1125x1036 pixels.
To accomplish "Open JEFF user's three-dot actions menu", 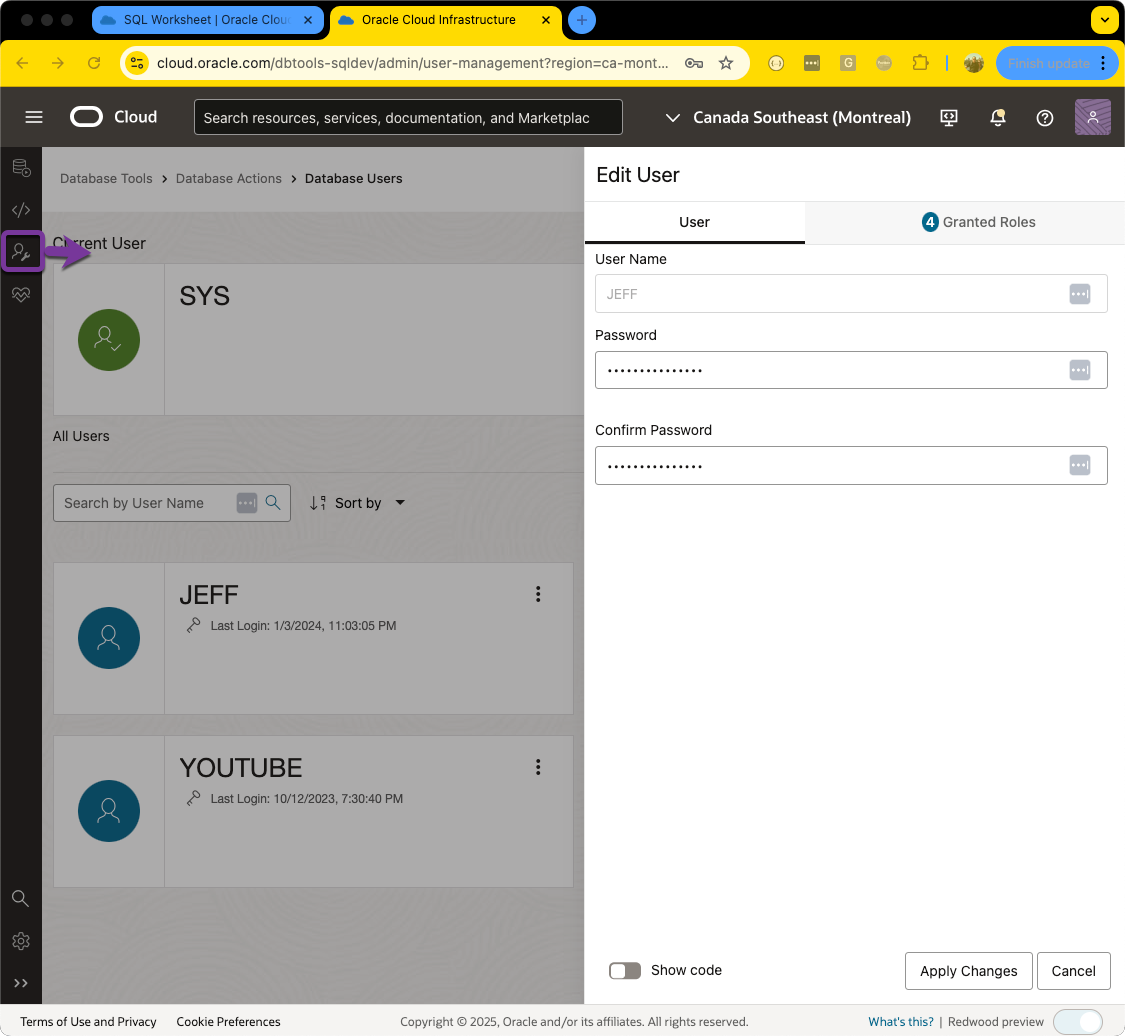I will click(538, 595).
